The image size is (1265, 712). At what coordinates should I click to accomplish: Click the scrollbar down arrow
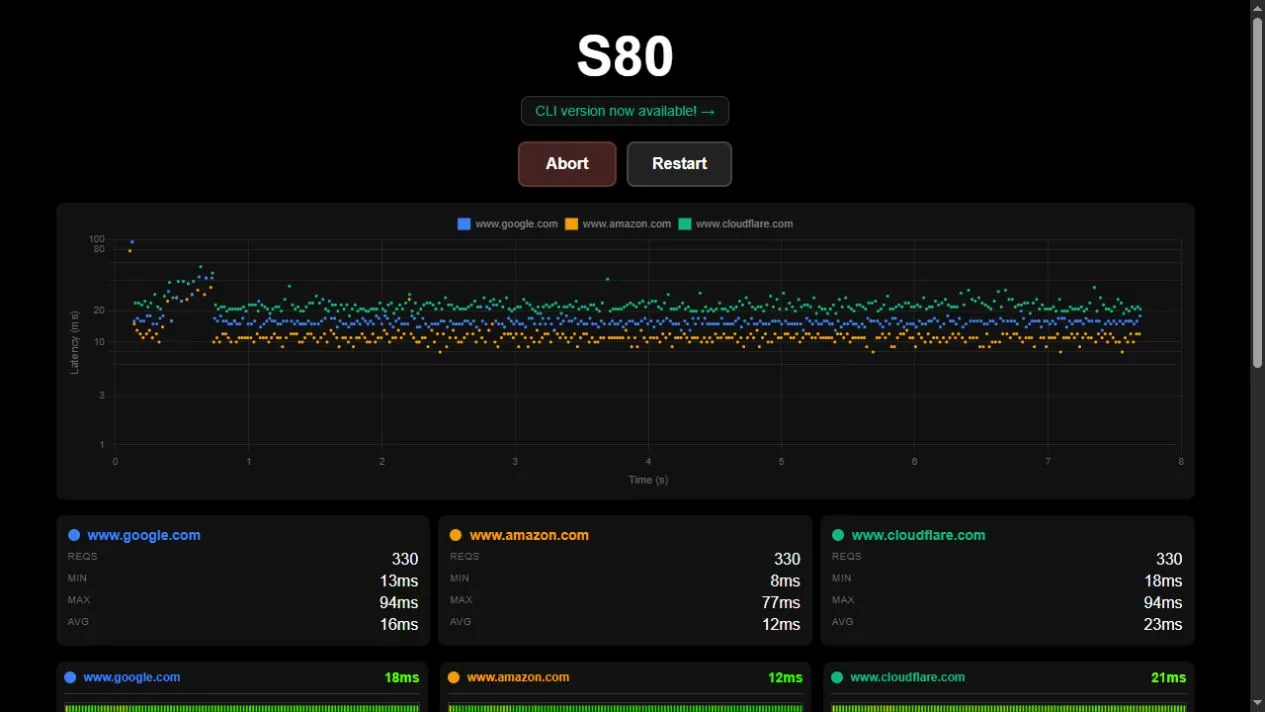pyautogui.click(x=1257, y=704)
